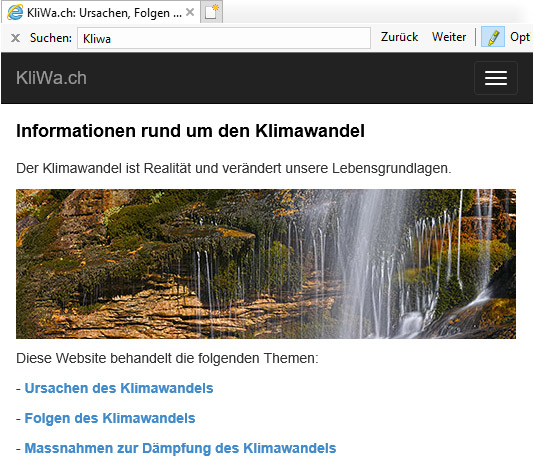The height and width of the screenshot is (472, 534).
Task: Expand the hamburger navigation menu
Action: [x=496, y=78]
